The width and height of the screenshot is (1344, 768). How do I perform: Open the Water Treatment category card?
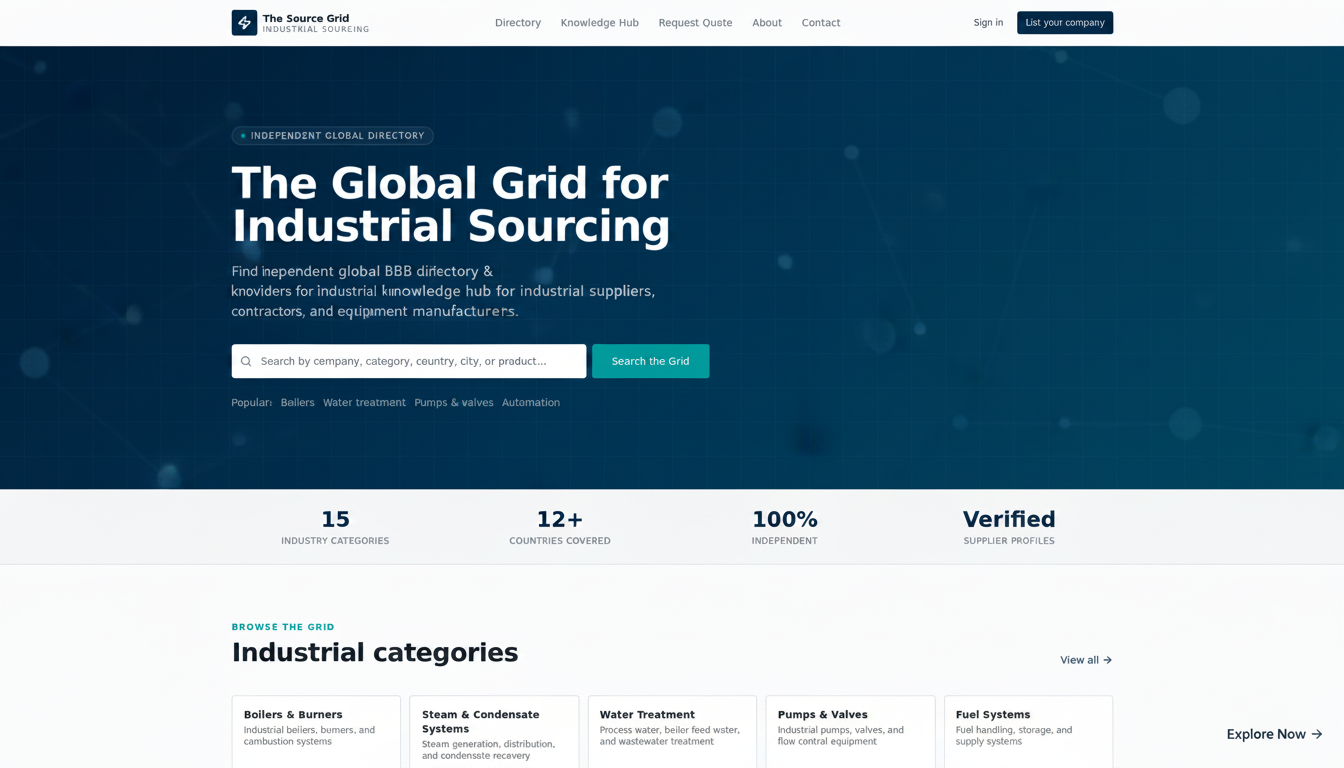(x=672, y=732)
